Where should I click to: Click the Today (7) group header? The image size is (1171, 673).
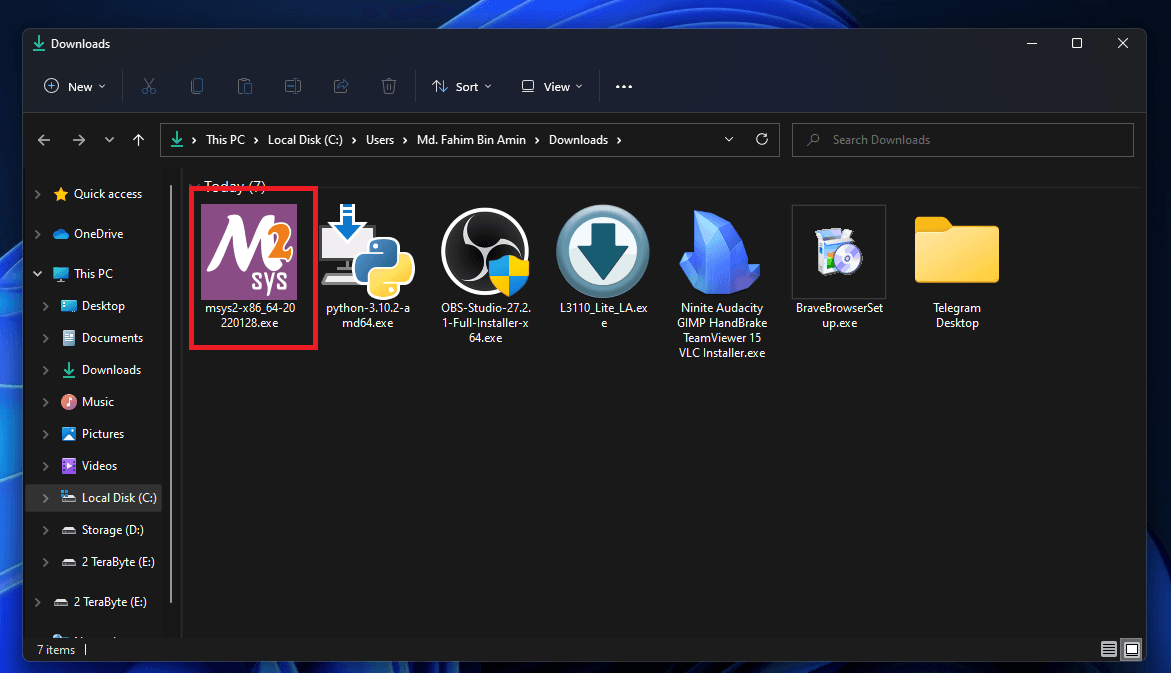pos(234,186)
